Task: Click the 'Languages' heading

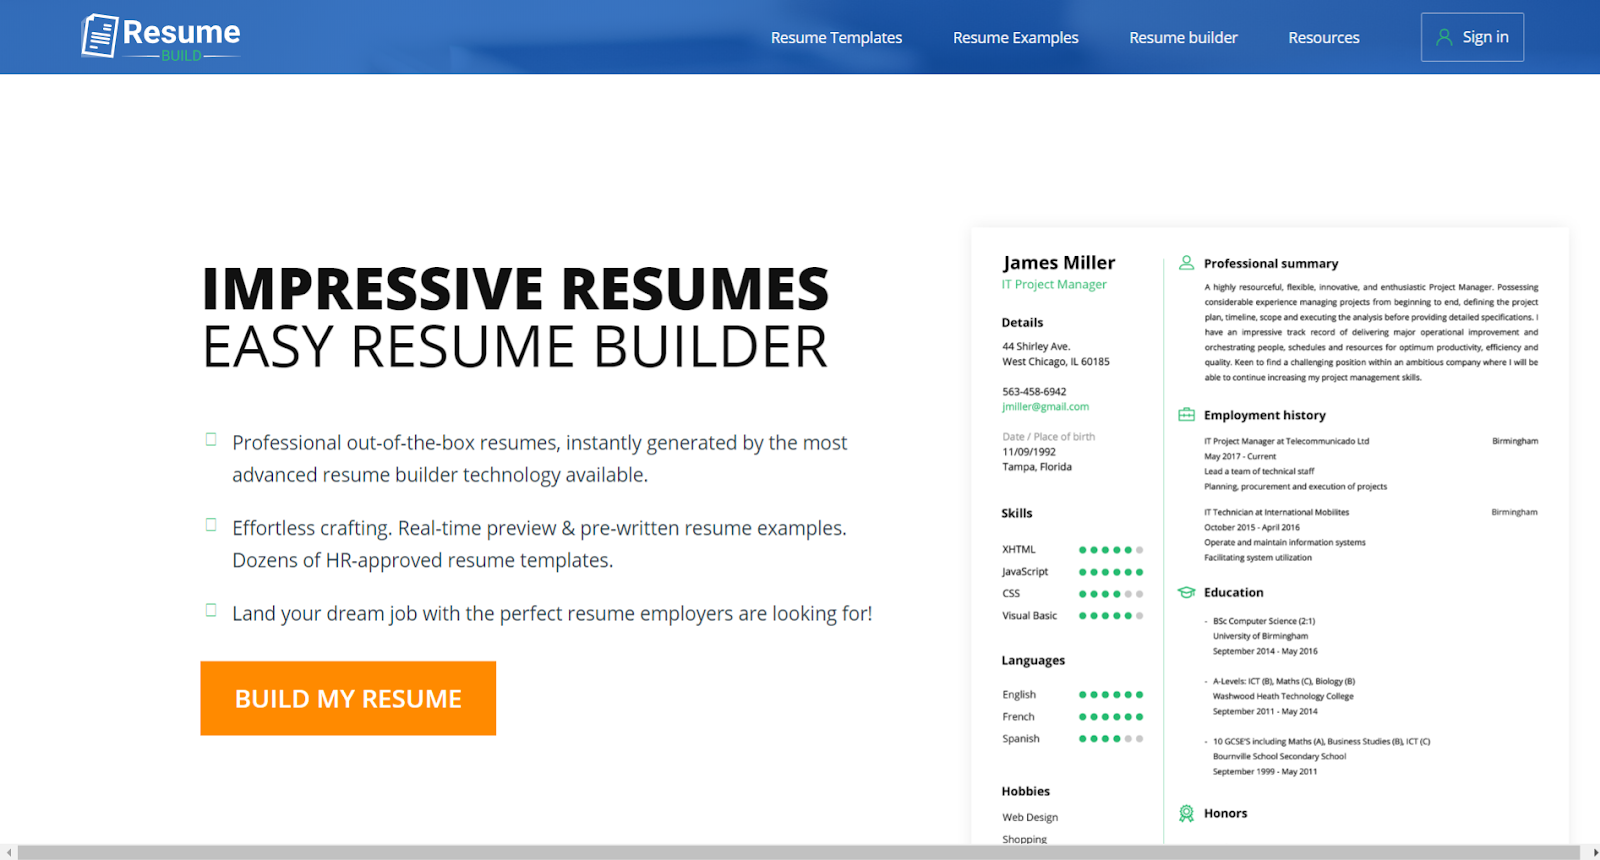Action: click(1033, 661)
